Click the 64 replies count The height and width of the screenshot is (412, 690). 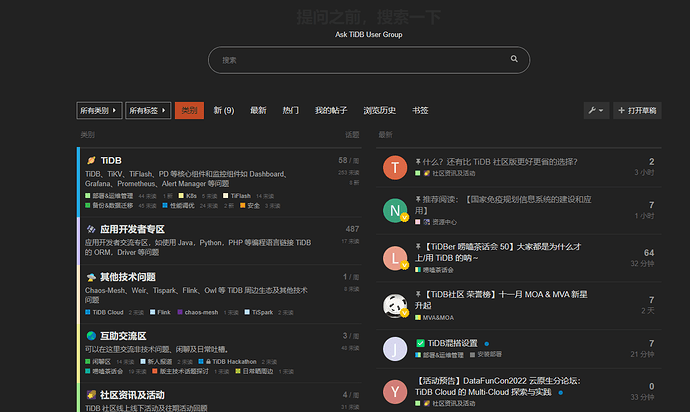pyautogui.click(x=649, y=253)
